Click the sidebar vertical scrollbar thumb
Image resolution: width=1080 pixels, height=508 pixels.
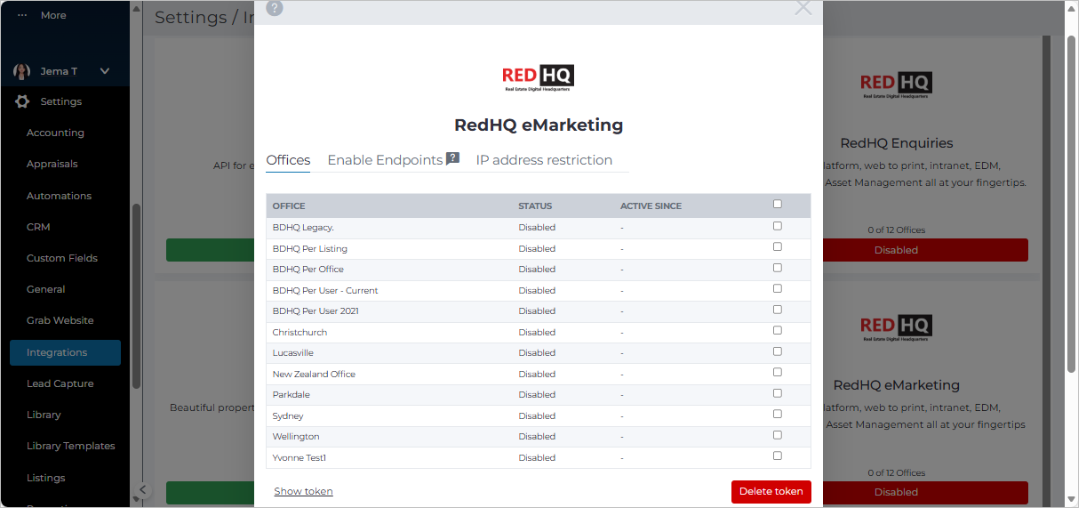click(136, 296)
